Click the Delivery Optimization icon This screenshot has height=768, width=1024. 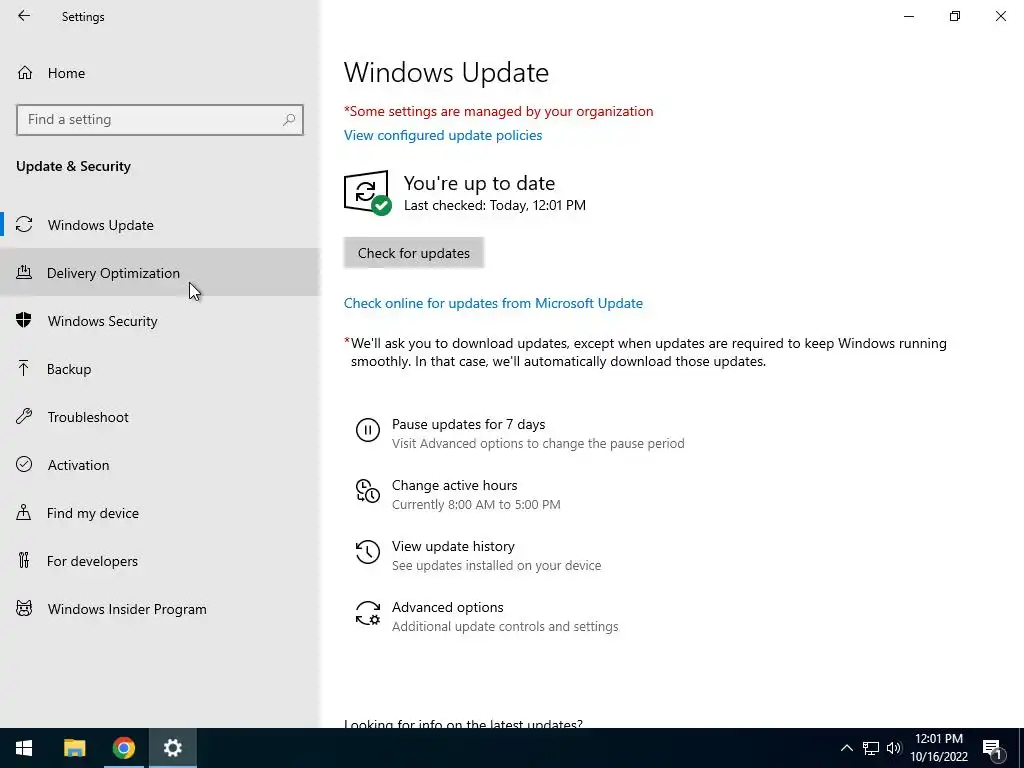24,272
